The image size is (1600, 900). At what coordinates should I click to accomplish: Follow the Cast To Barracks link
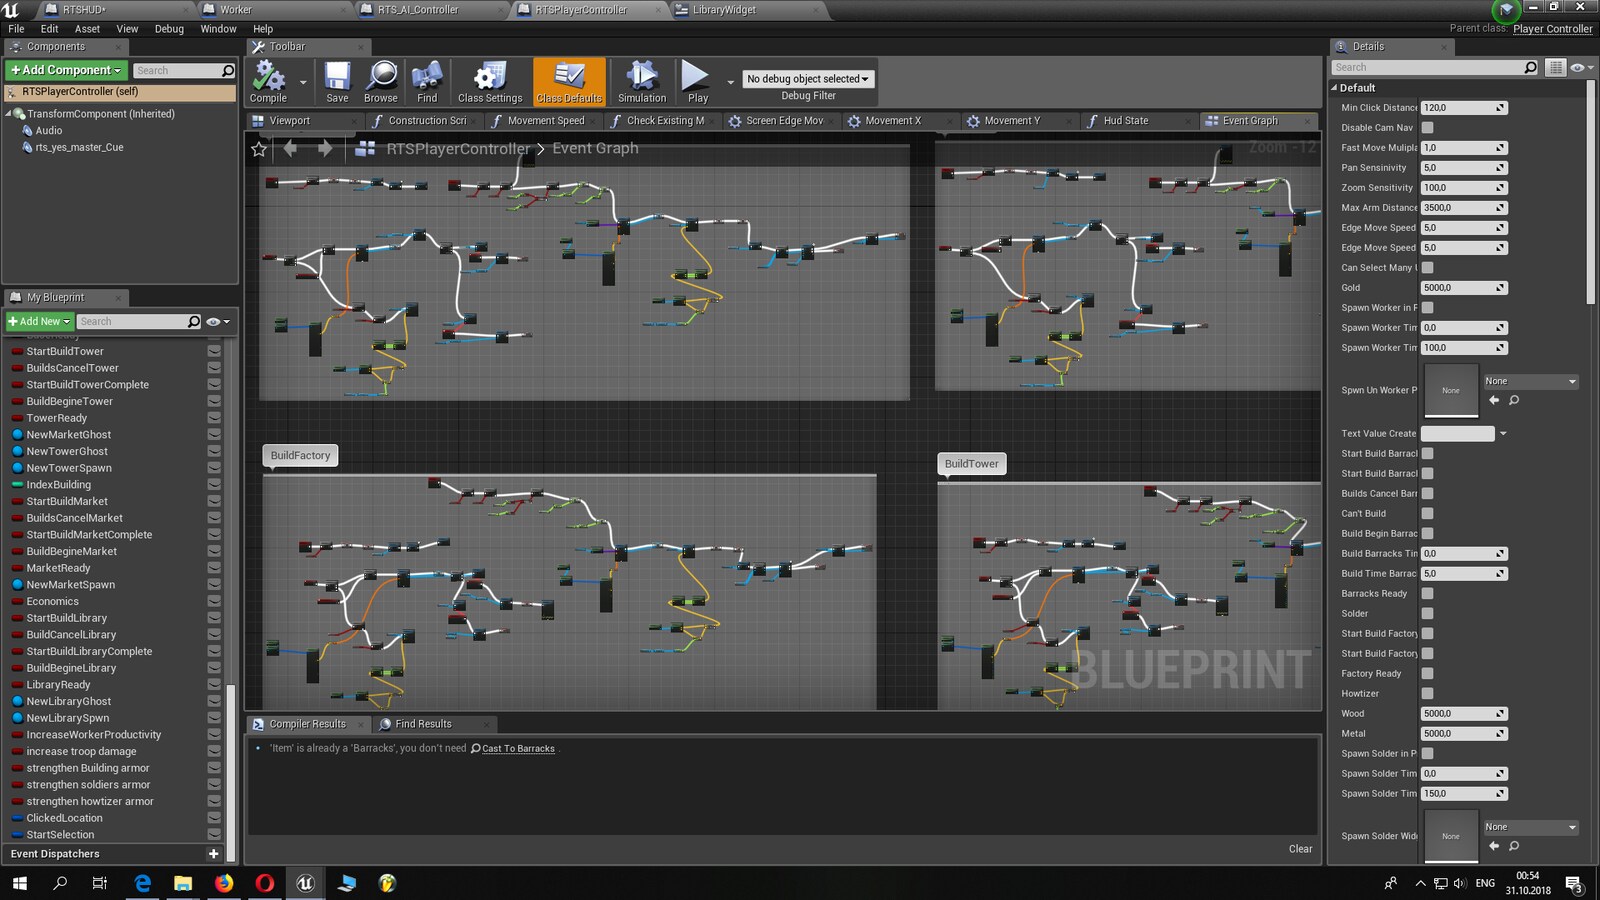519,748
